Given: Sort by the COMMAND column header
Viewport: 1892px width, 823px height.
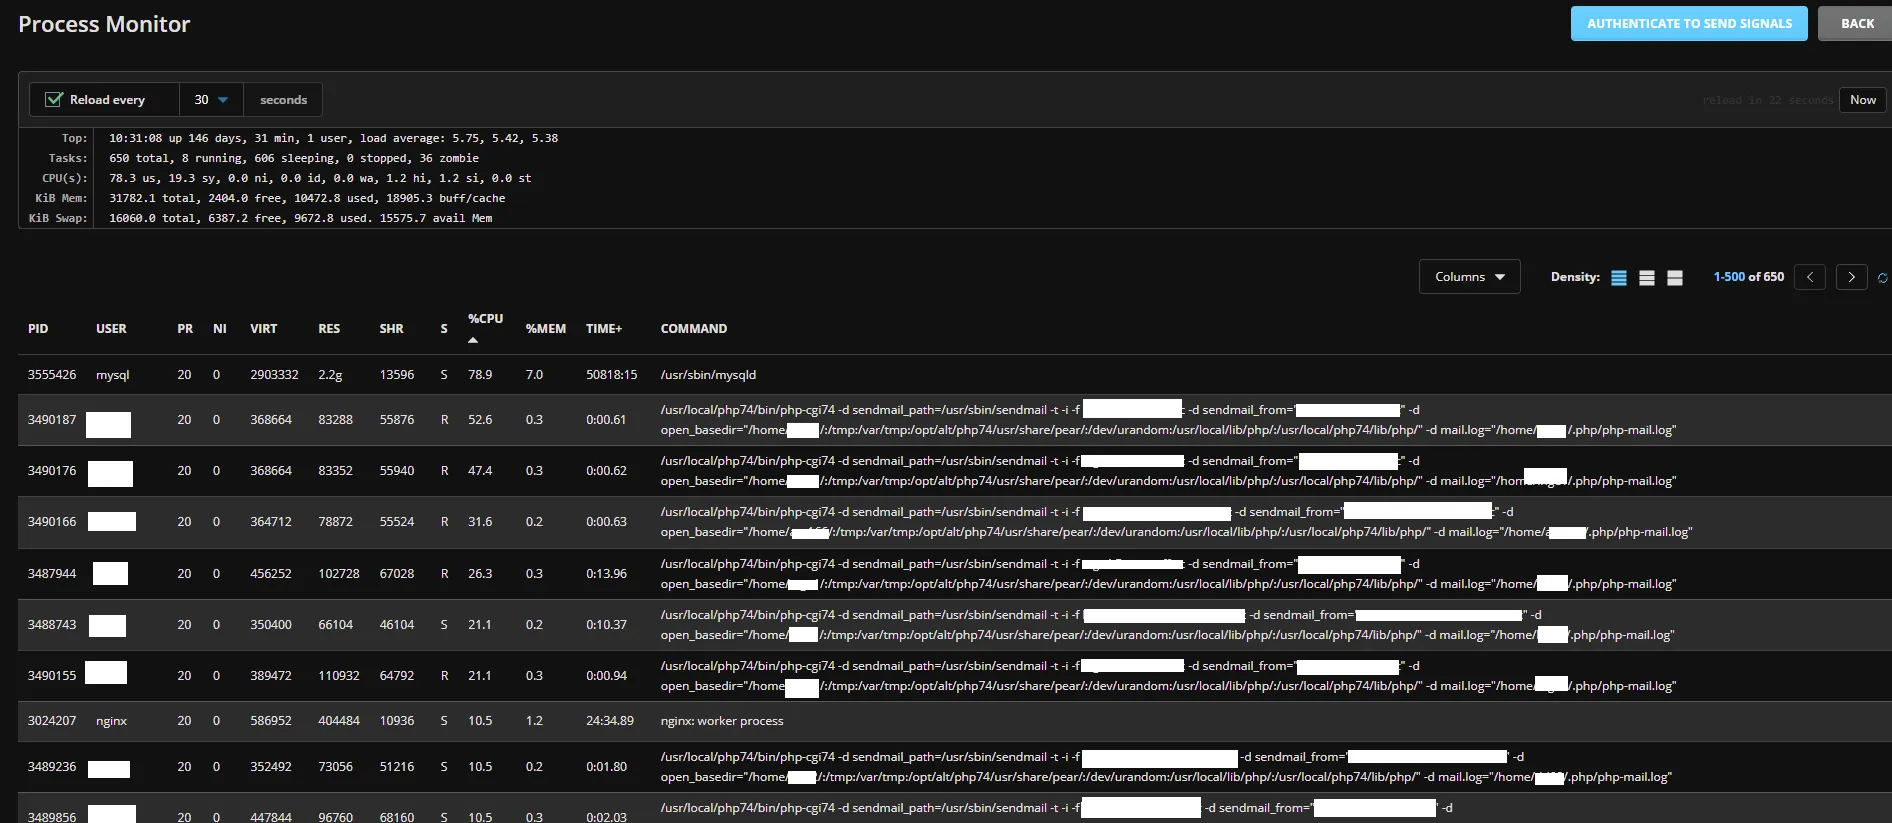Looking at the screenshot, I should (x=694, y=329).
